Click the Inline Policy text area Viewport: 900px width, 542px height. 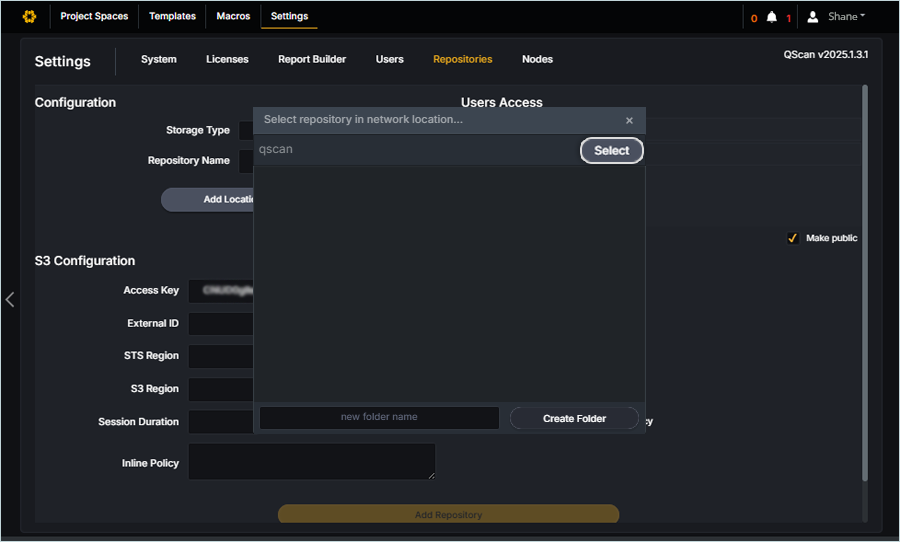tap(312, 462)
